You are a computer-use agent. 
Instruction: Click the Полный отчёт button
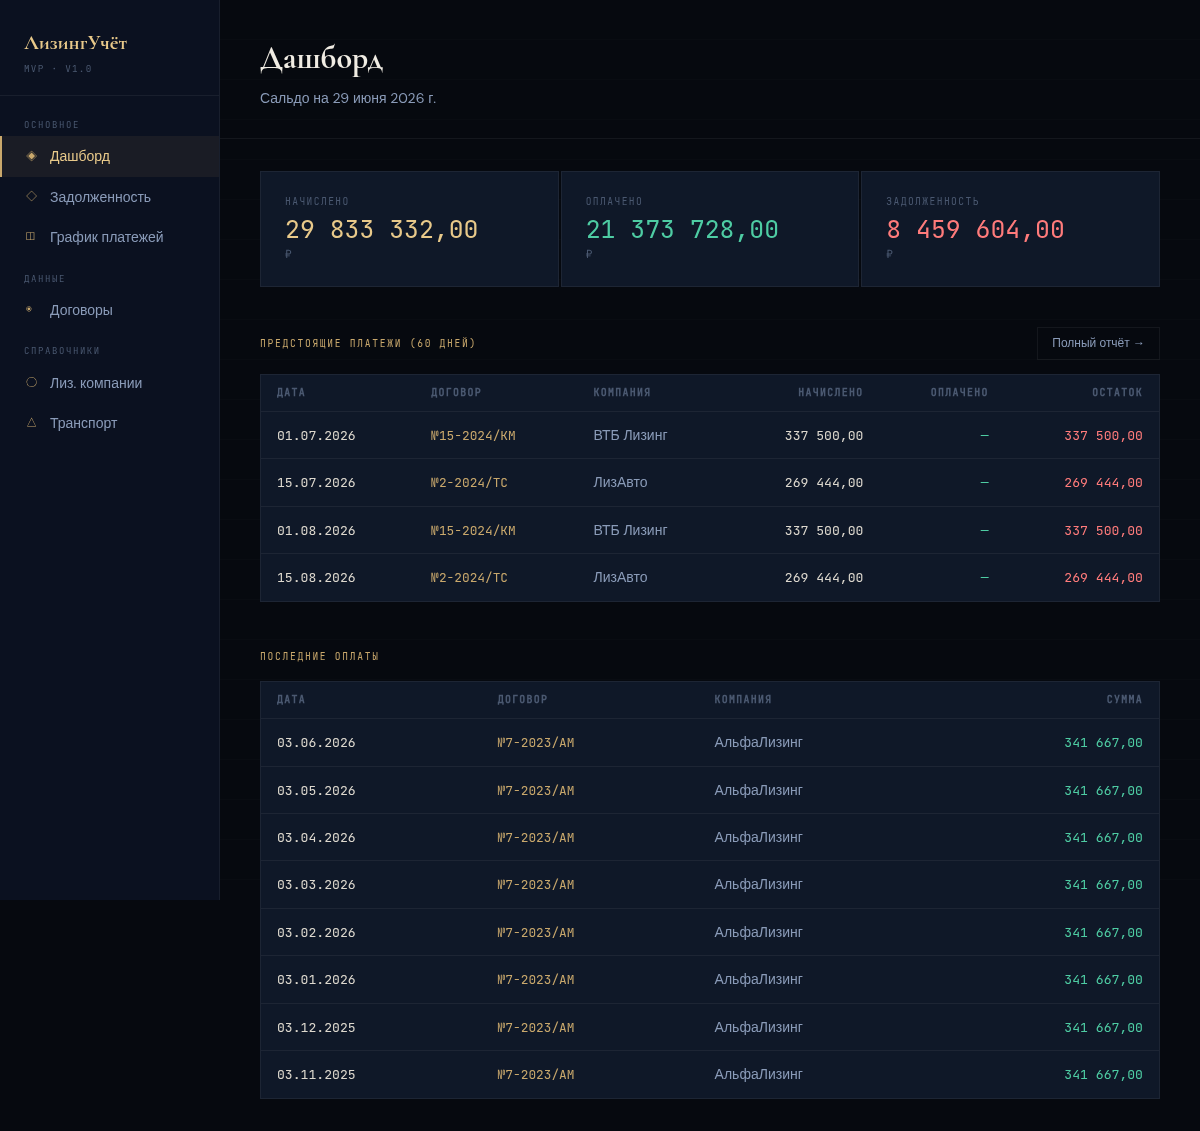tap(1098, 343)
